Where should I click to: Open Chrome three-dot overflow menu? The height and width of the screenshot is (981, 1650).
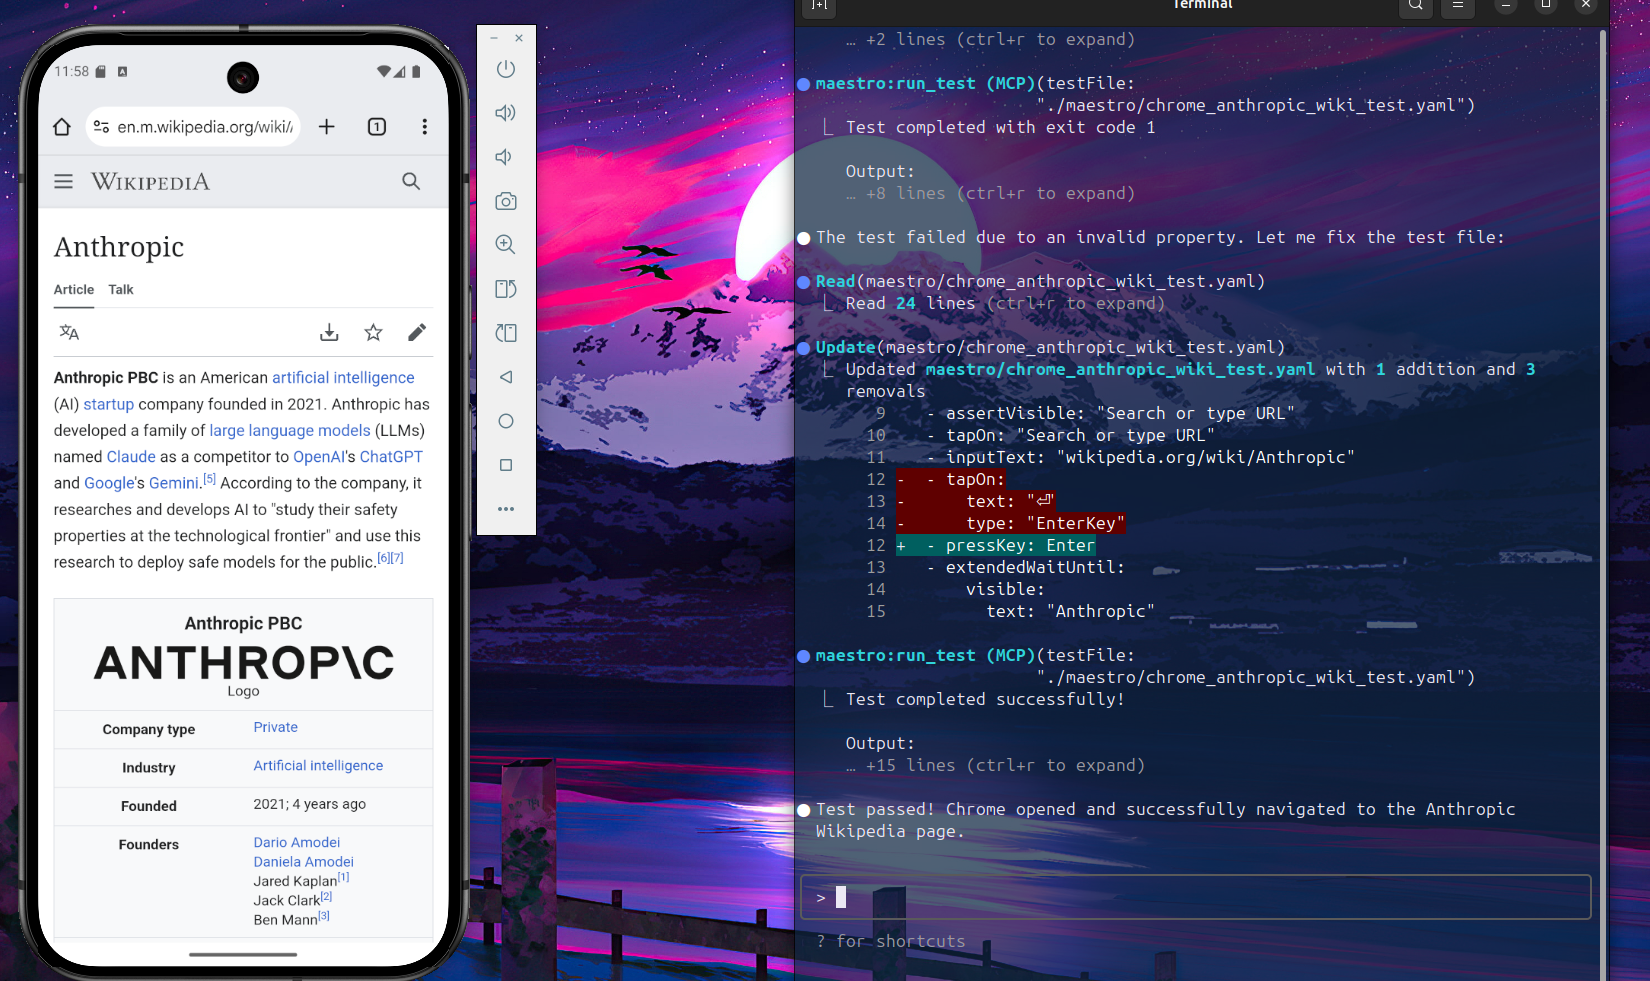point(425,126)
